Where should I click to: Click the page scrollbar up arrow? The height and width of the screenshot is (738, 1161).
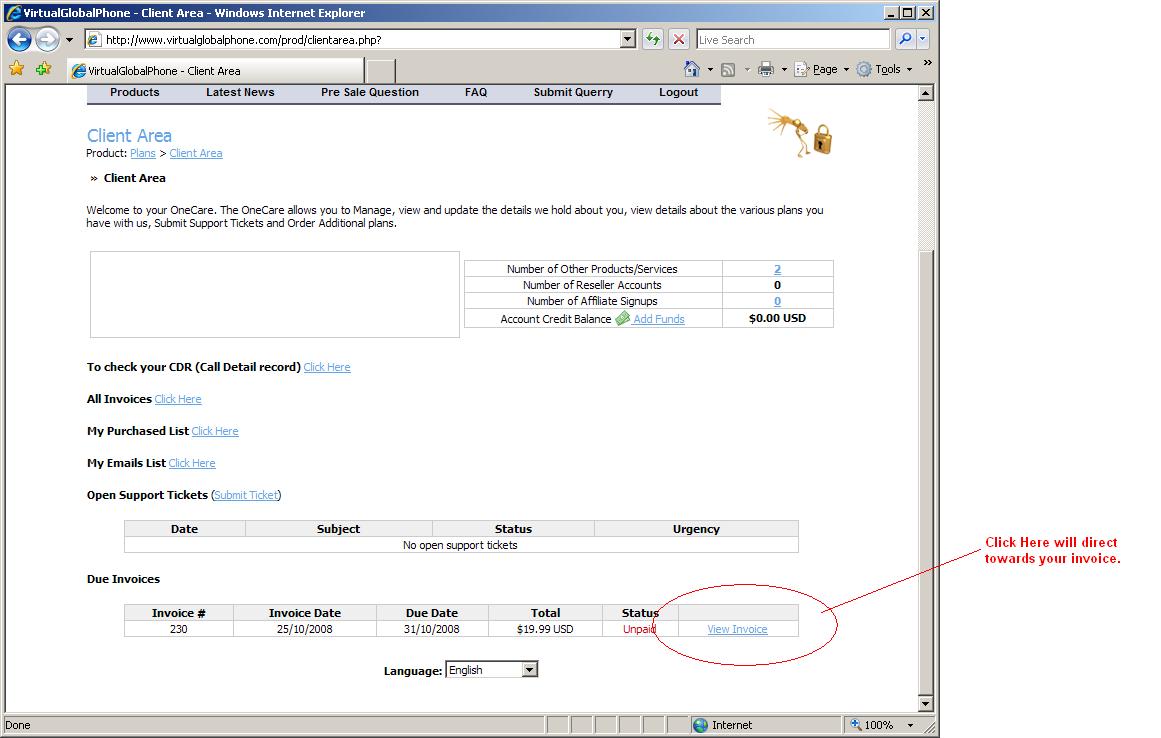coord(926,93)
